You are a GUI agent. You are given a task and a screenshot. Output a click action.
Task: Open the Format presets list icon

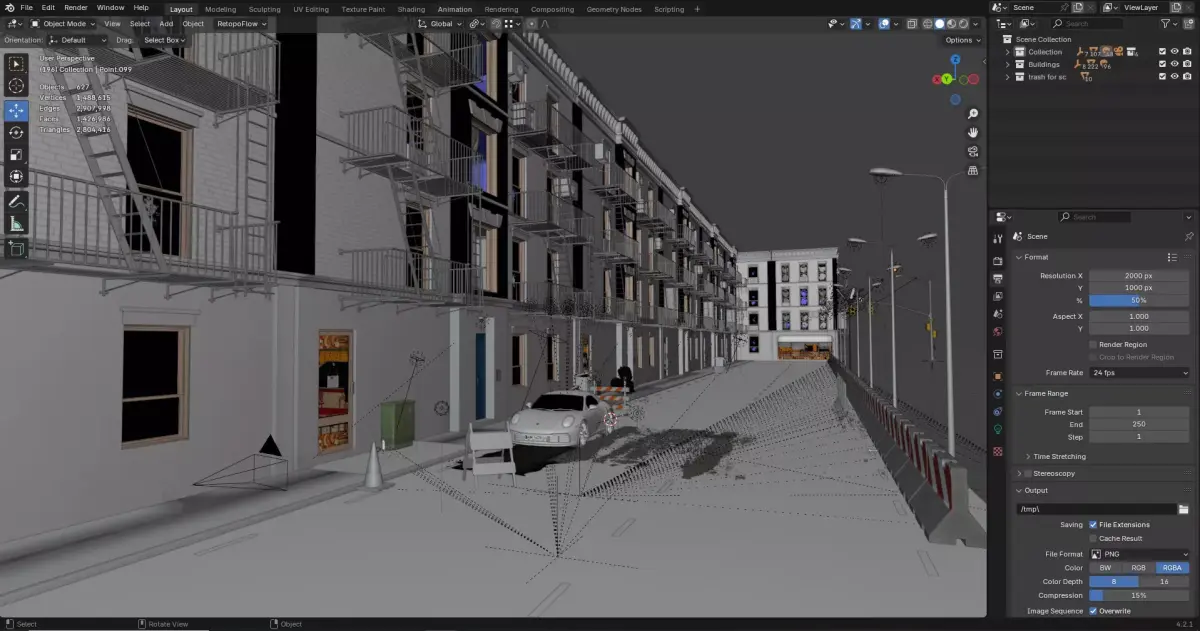click(x=1172, y=257)
